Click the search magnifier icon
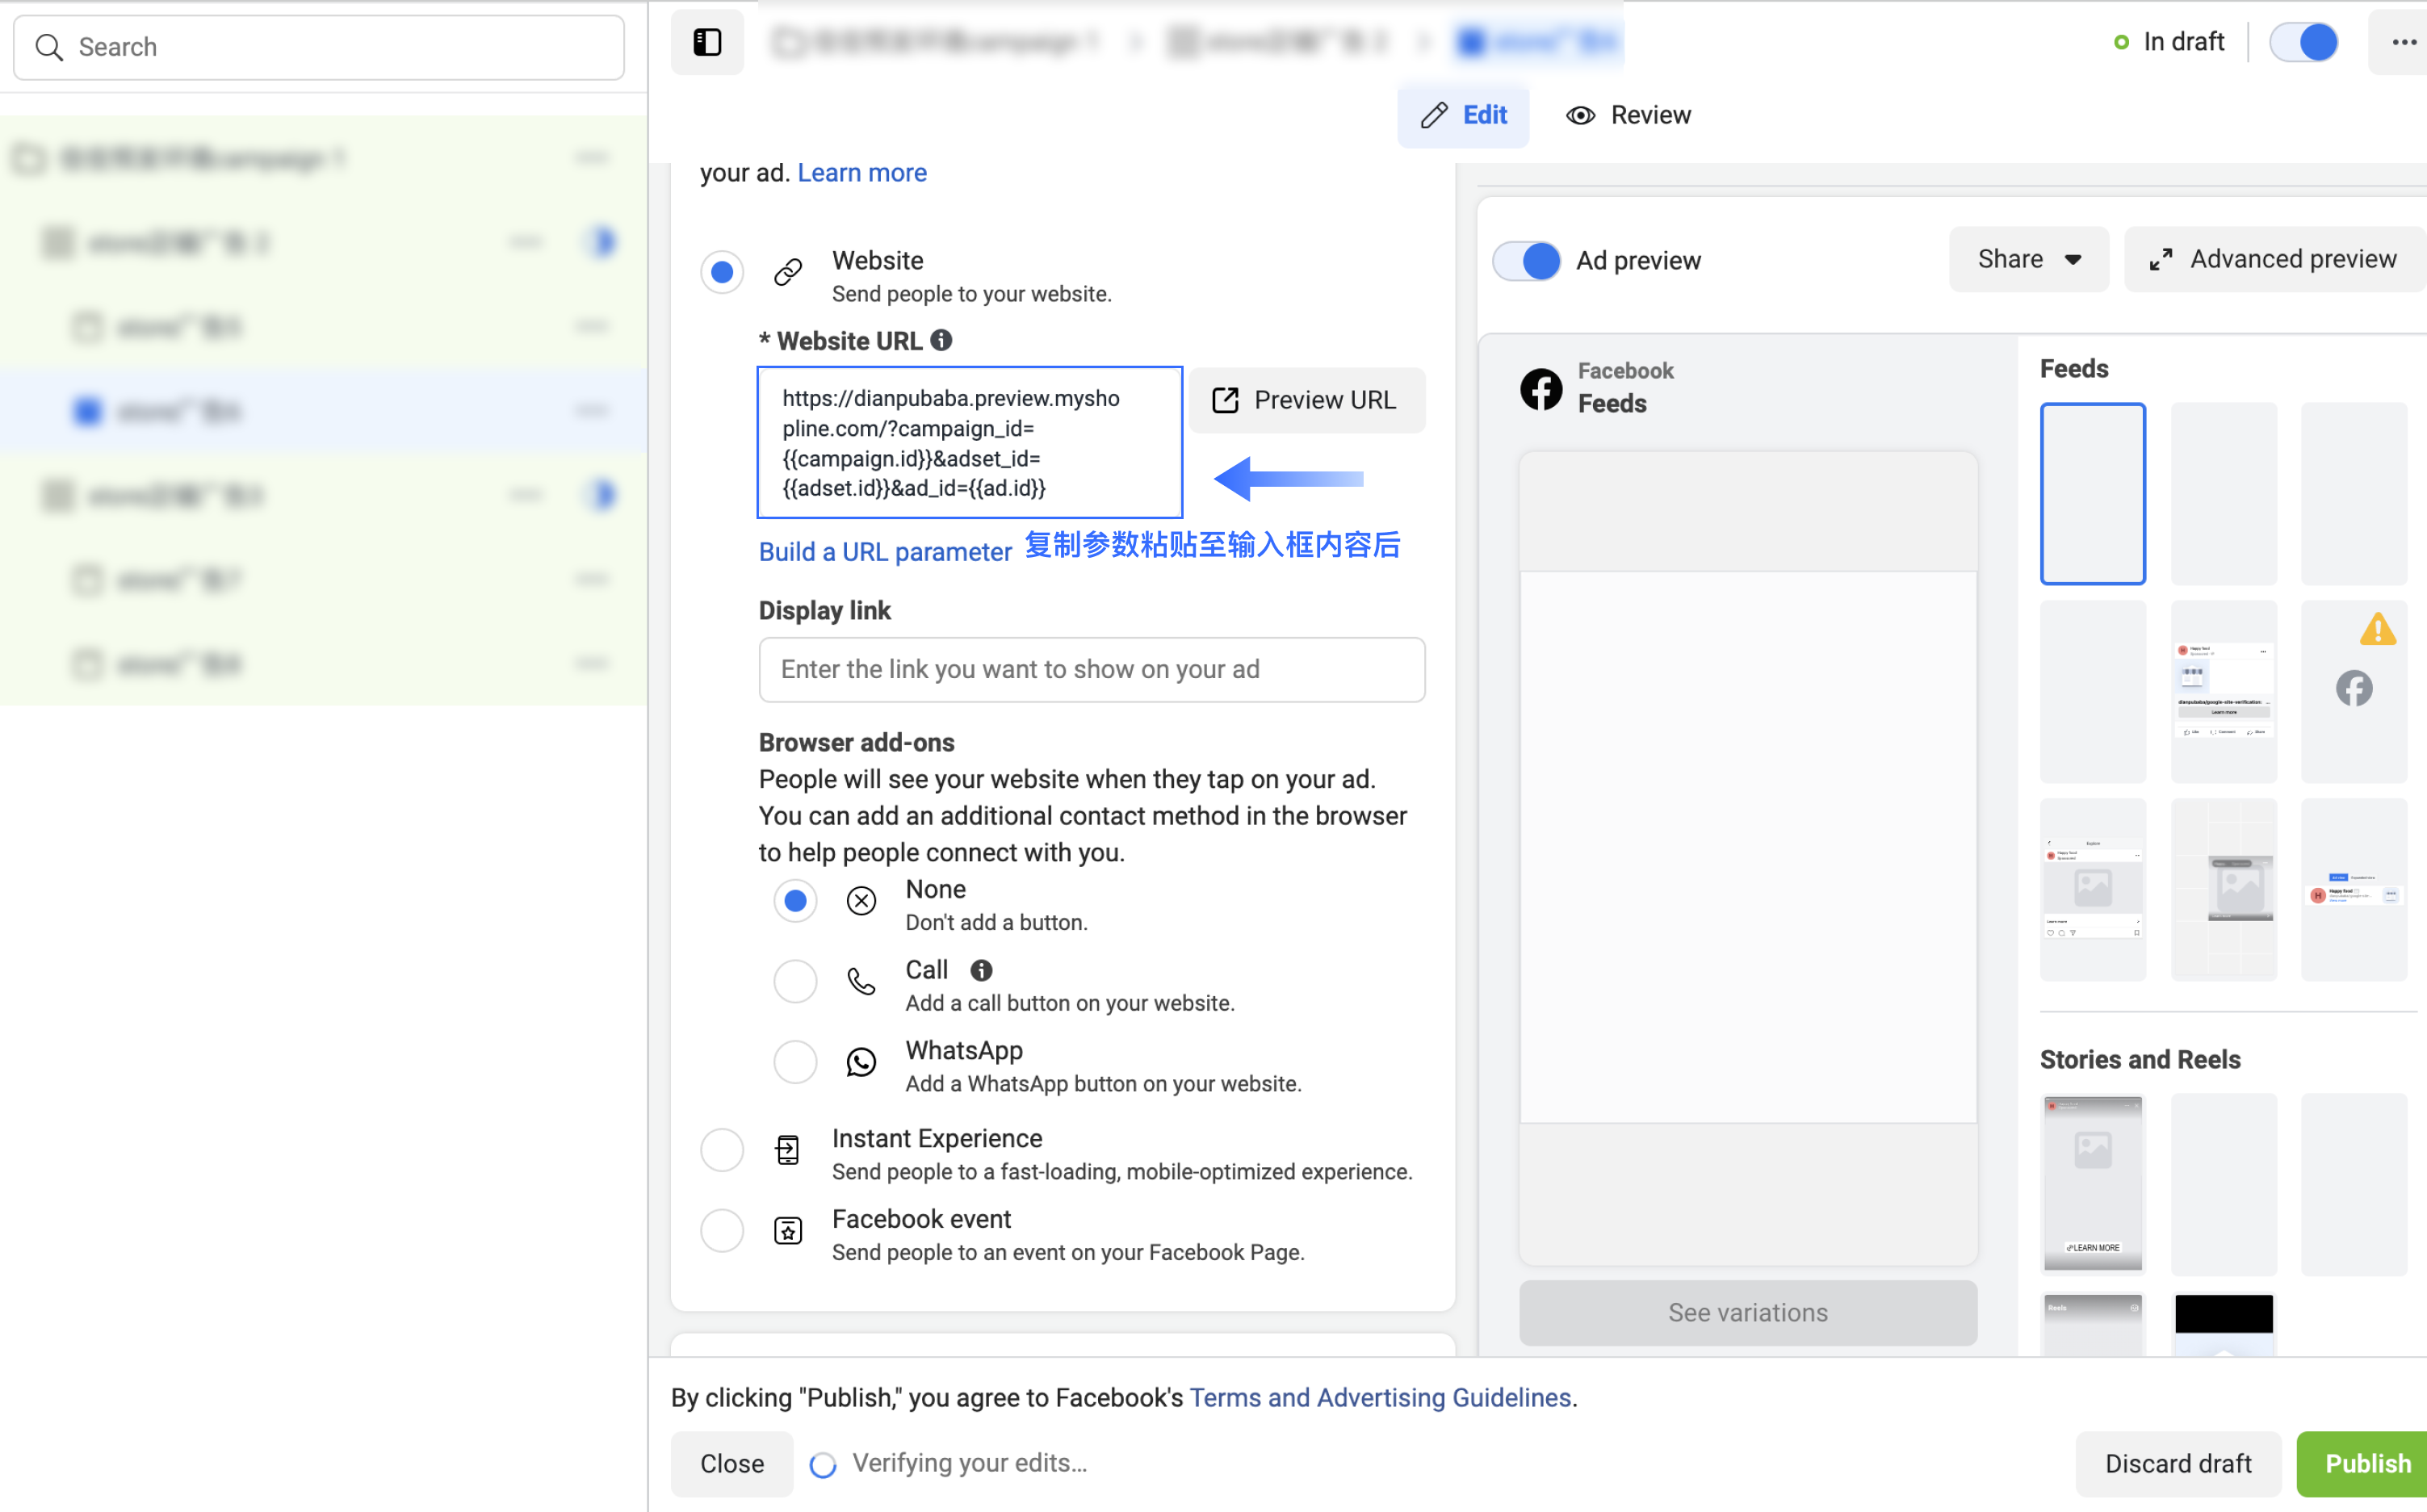2427x1512 pixels. coord(49,47)
